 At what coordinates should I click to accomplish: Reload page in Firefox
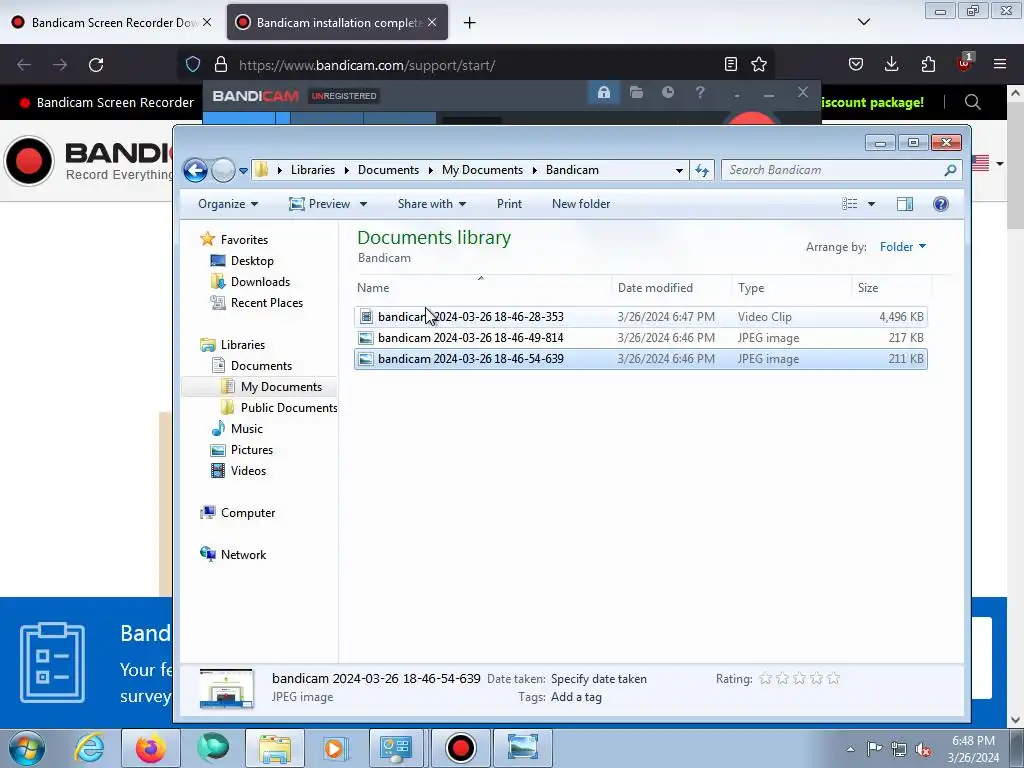click(96, 65)
